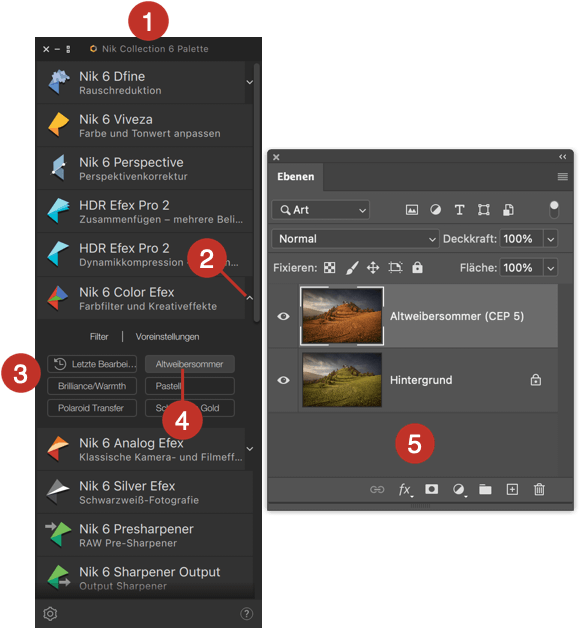
Task: Select the Voreinstellungen tab
Action: 167,337
